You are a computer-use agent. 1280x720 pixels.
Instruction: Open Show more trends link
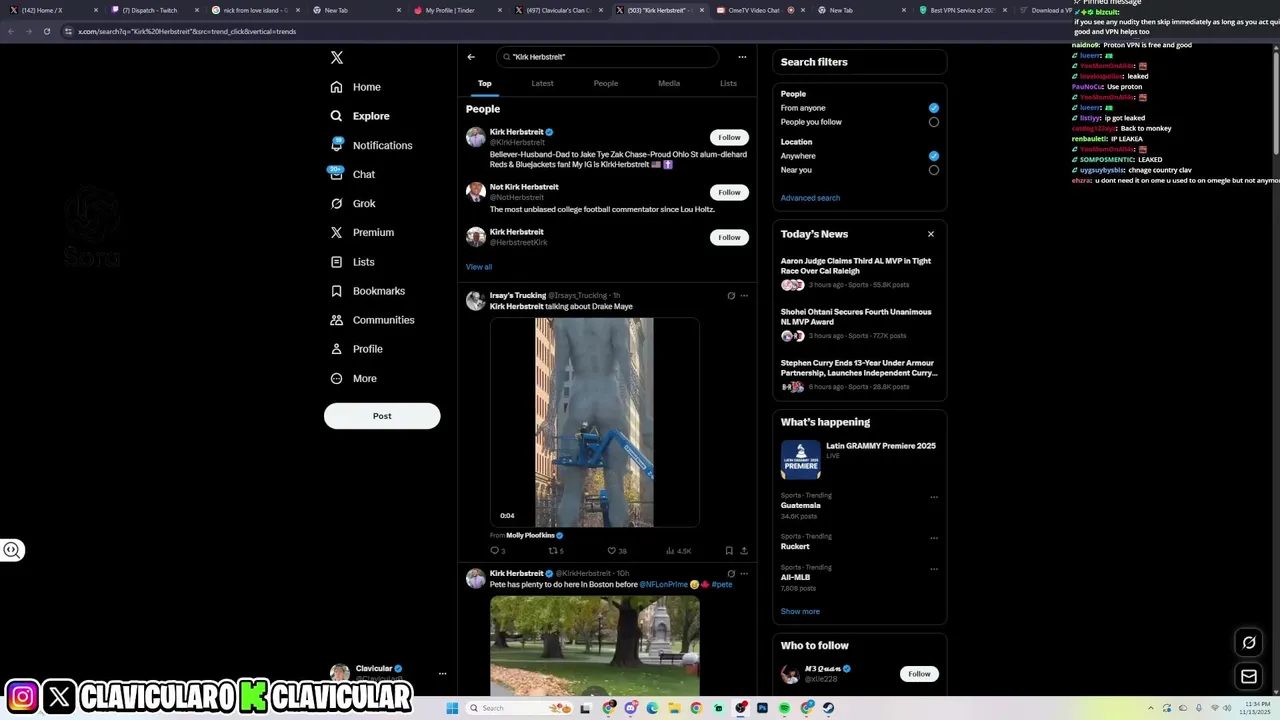click(x=800, y=611)
